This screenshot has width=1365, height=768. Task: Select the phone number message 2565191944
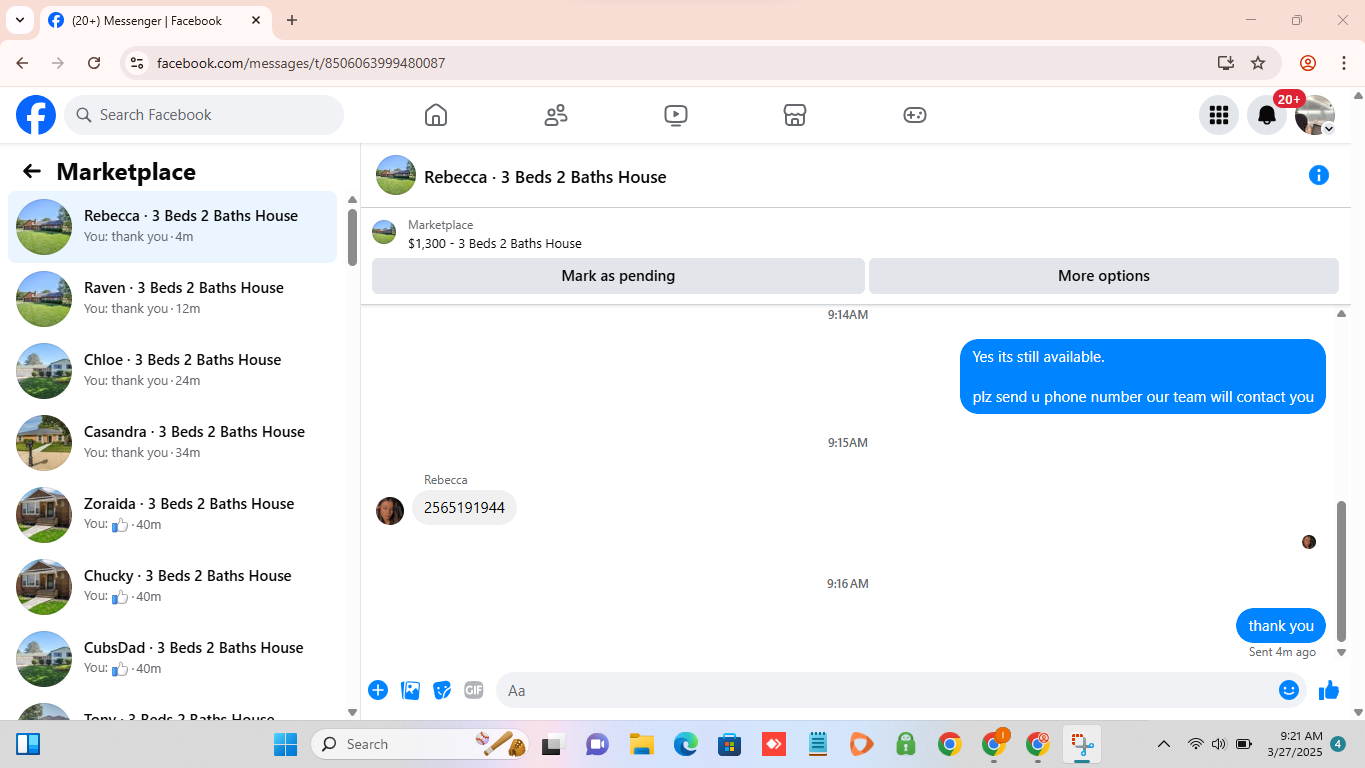pyautogui.click(x=464, y=508)
